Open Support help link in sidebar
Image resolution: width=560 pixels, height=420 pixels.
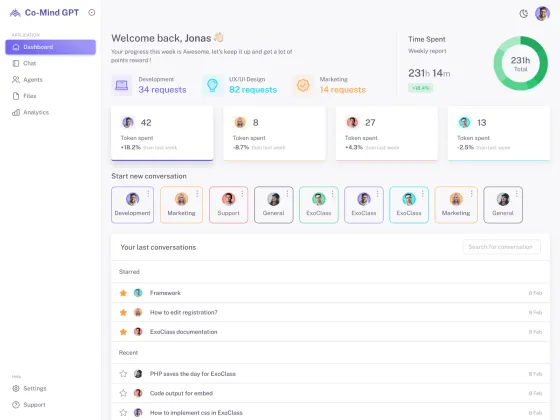point(29,405)
